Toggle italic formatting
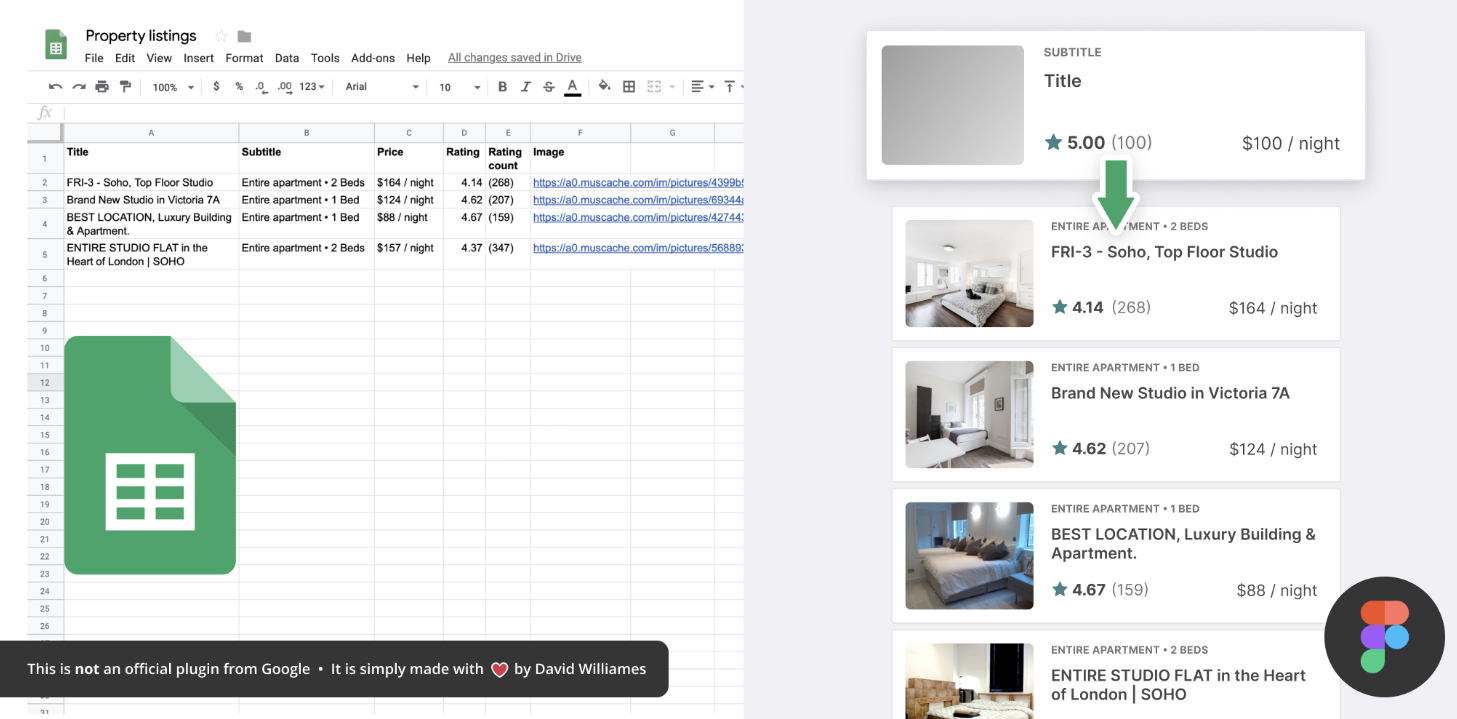Viewport: 1457px width, 719px height. (526, 87)
